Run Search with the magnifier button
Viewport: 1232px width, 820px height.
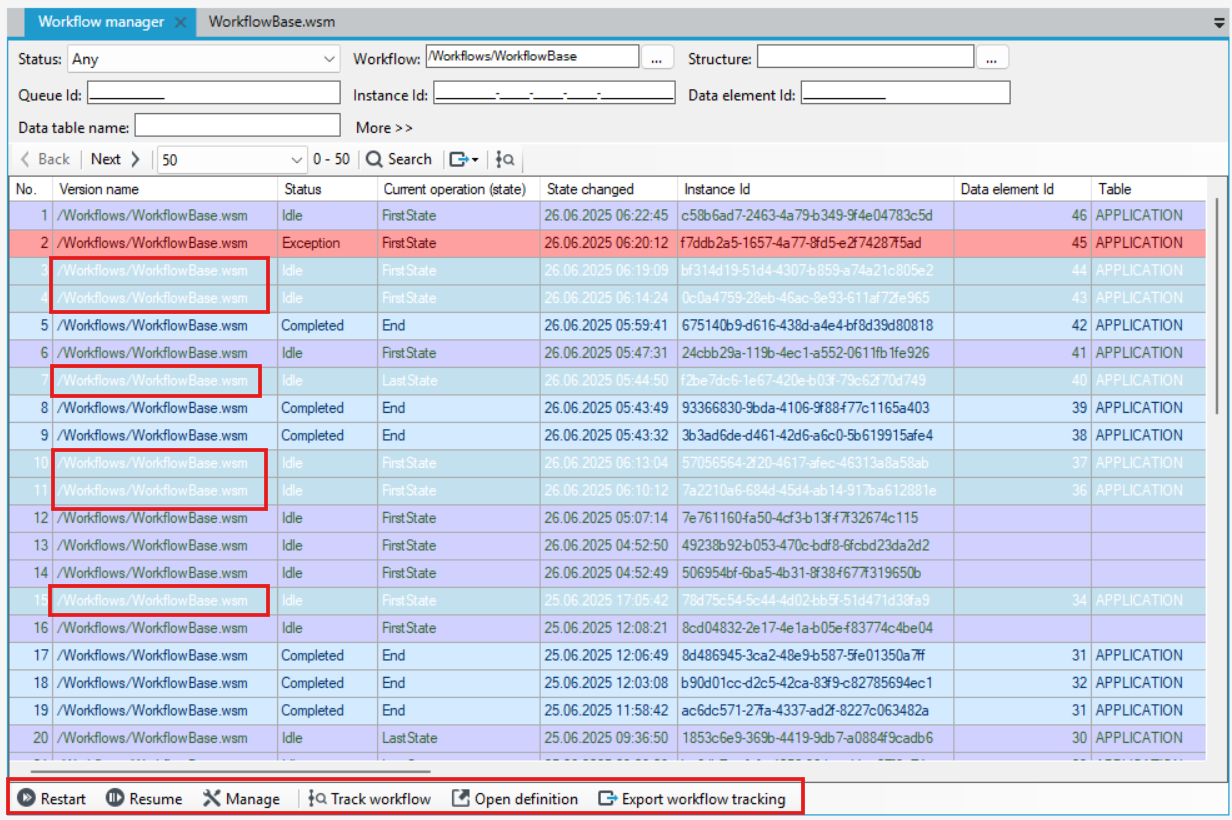(x=399, y=159)
